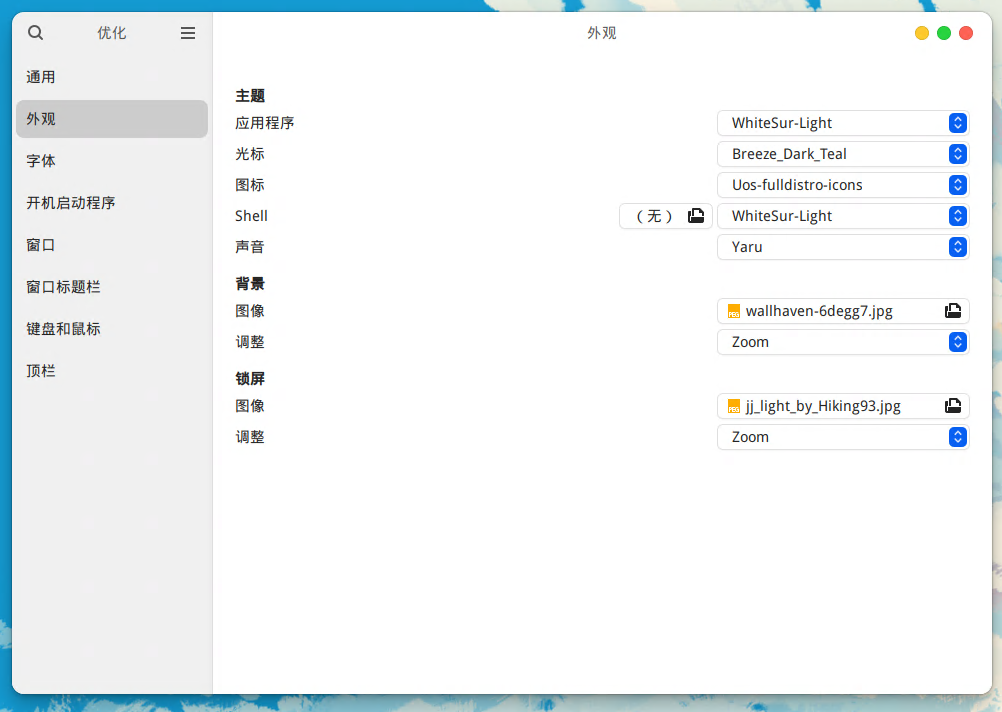Open the search icon in sidebar header
The image size is (1002, 712).
36,33
